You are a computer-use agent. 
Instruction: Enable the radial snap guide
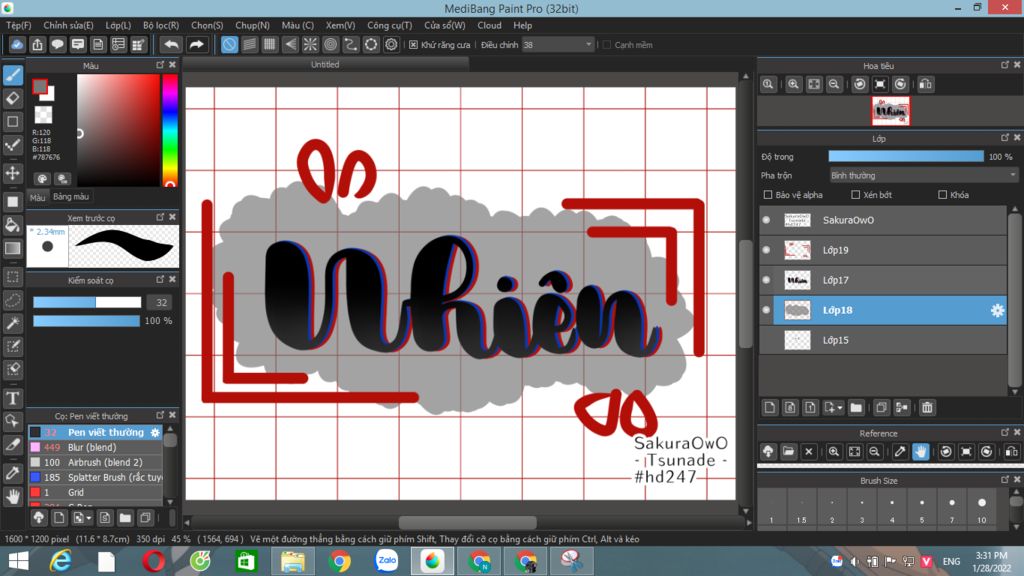310,44
